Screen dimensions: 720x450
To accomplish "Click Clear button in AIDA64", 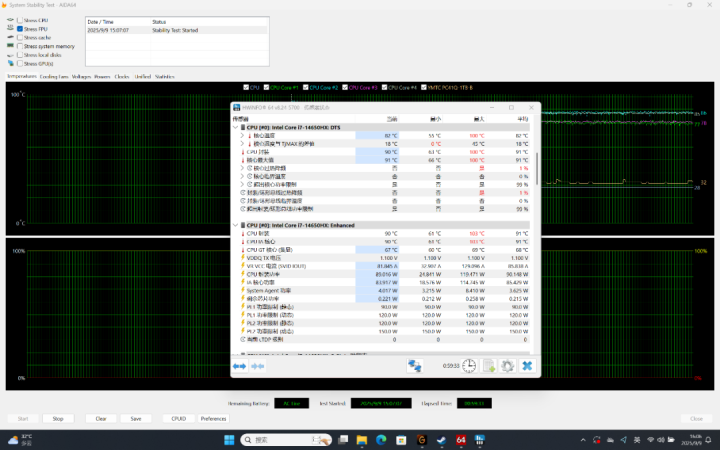I will pyautogui.click(x=101, y=419).
